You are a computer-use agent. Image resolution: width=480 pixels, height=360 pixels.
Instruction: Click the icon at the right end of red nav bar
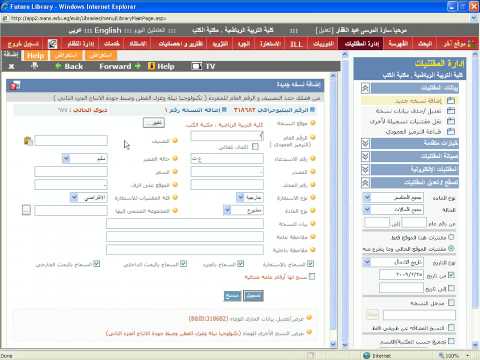[x=471, y=43]
